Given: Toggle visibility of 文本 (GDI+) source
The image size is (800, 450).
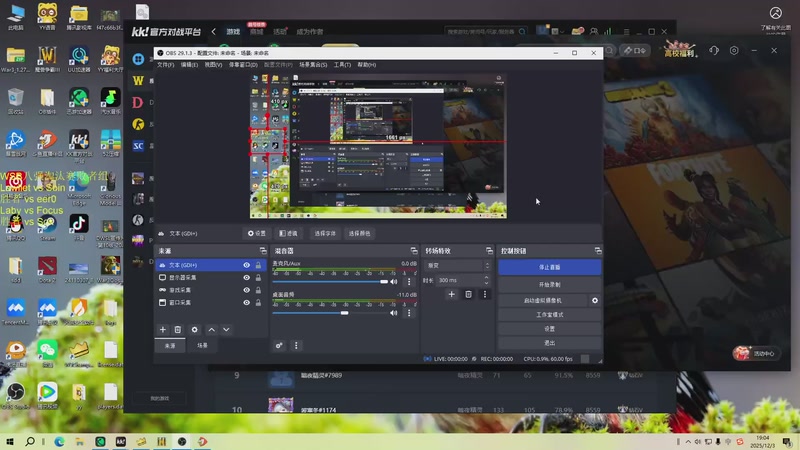Looking at the screenshot, I should coord(246,265).
